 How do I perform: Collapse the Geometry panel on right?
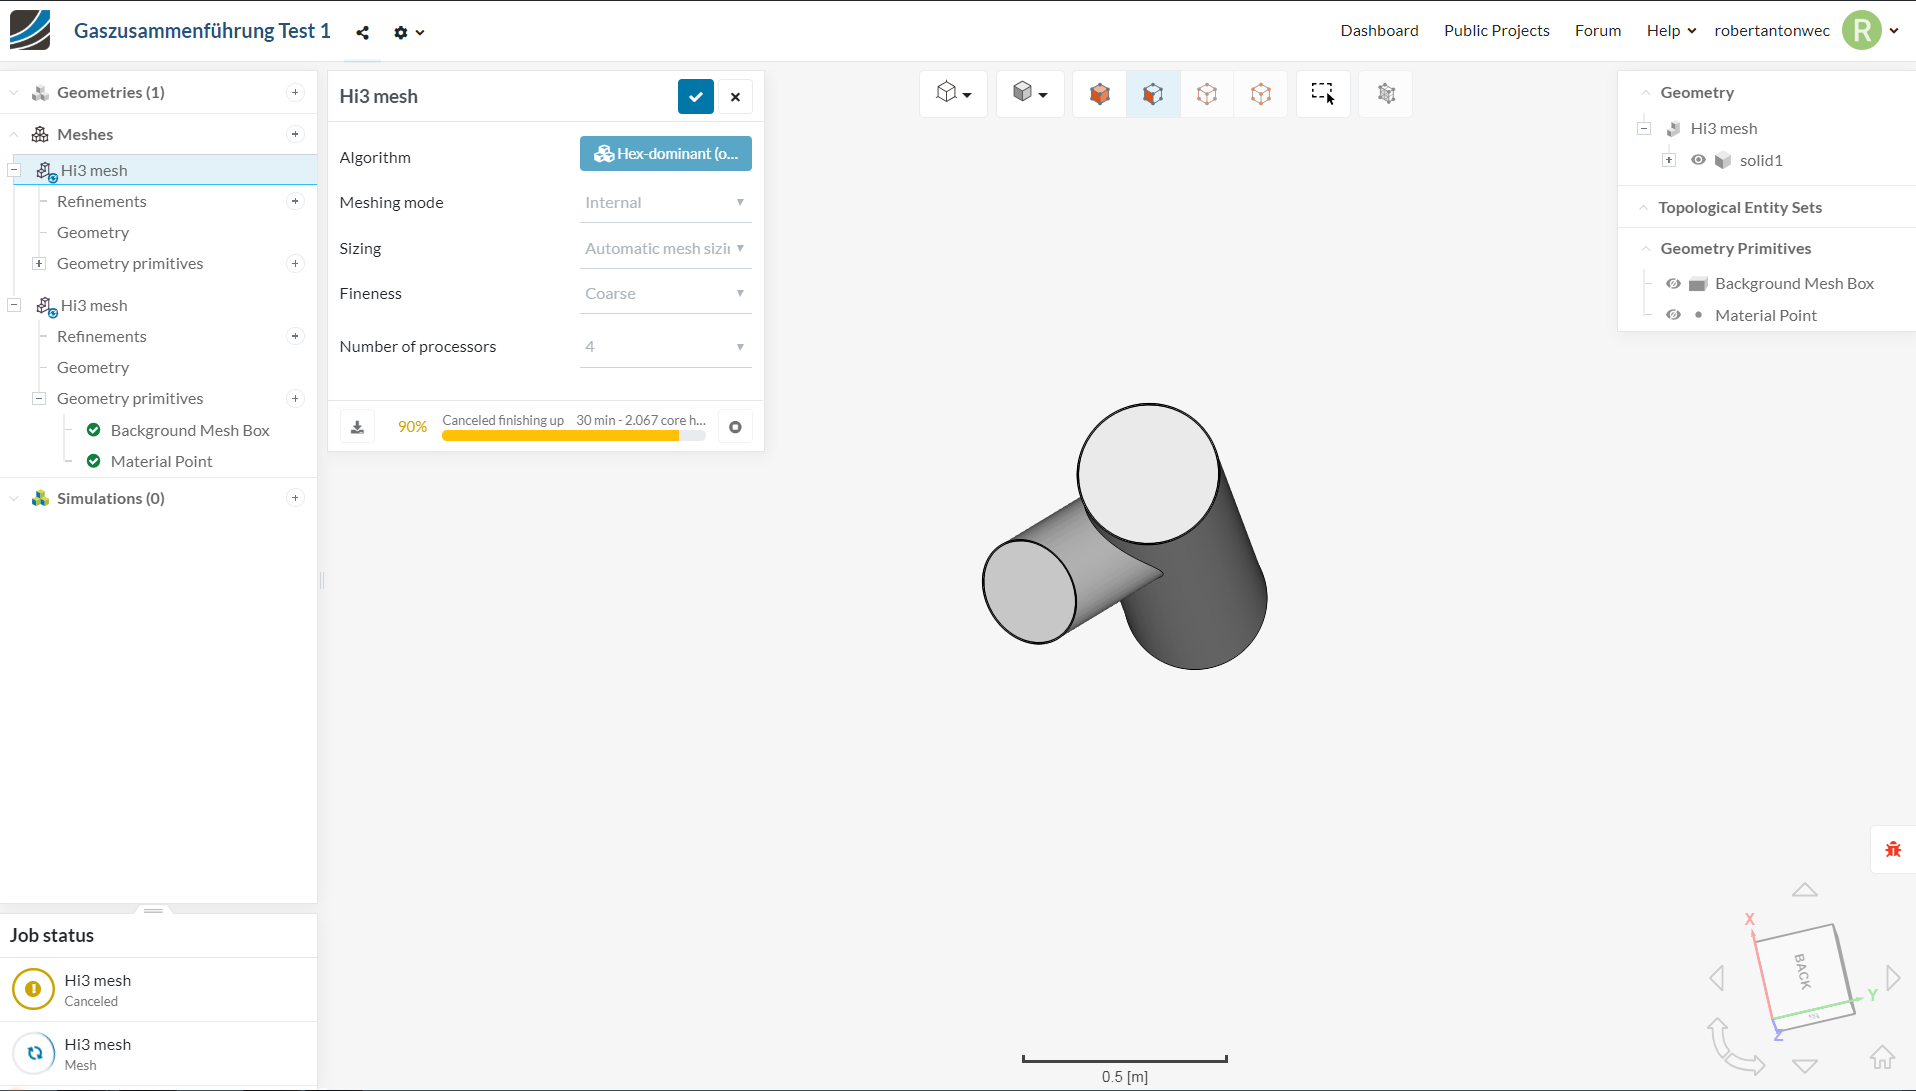click(x=1645, y=93)
